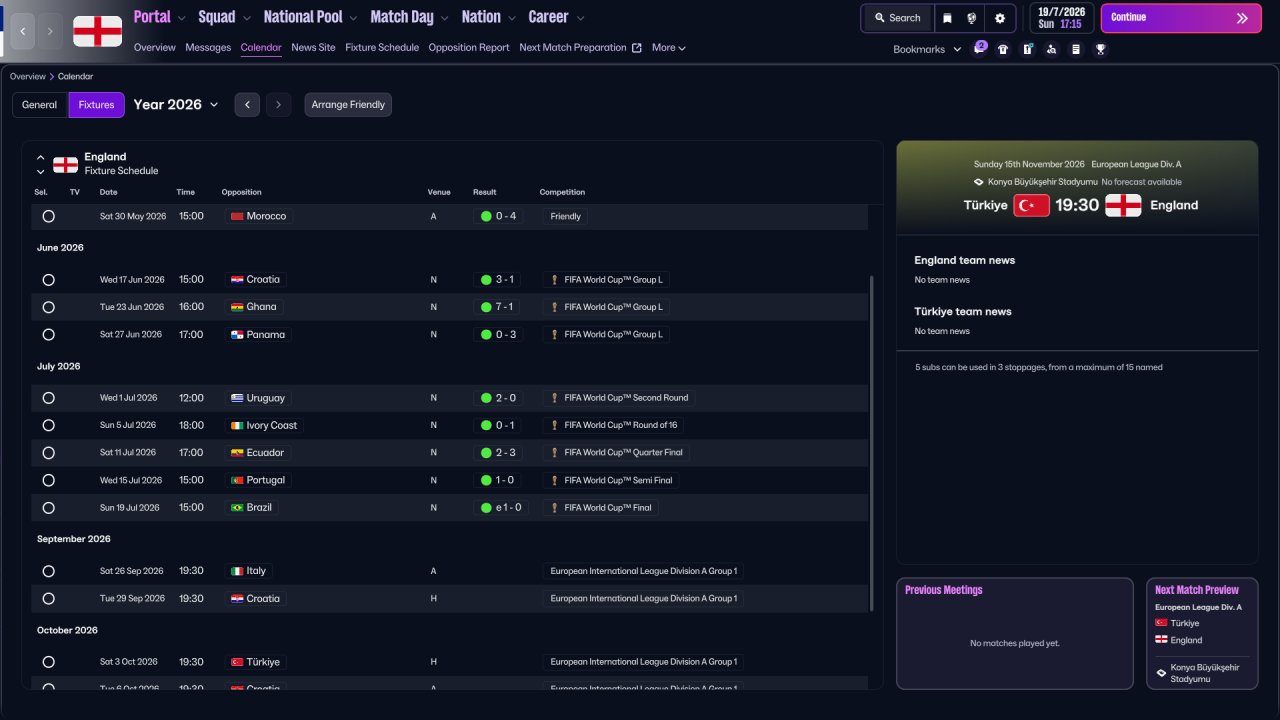Go forward with the top-left forward arrow

pyautogui.click(x=51, y=32)
